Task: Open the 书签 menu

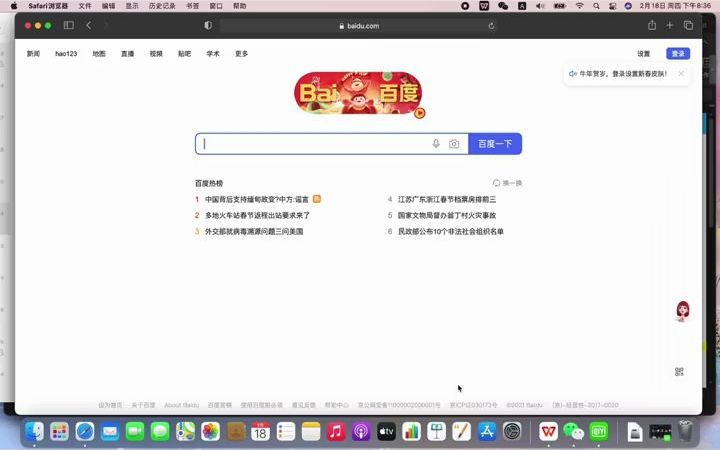Action: [192, 6]
